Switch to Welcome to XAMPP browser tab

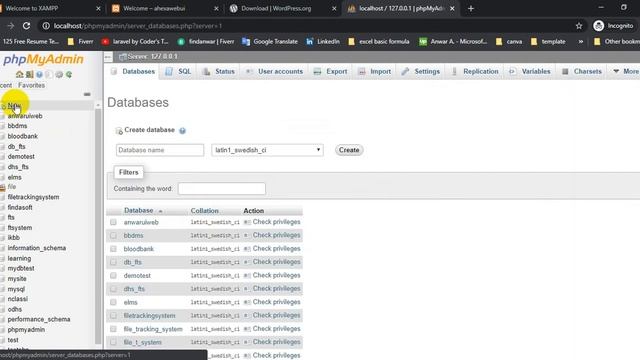[x=49, y=8]
